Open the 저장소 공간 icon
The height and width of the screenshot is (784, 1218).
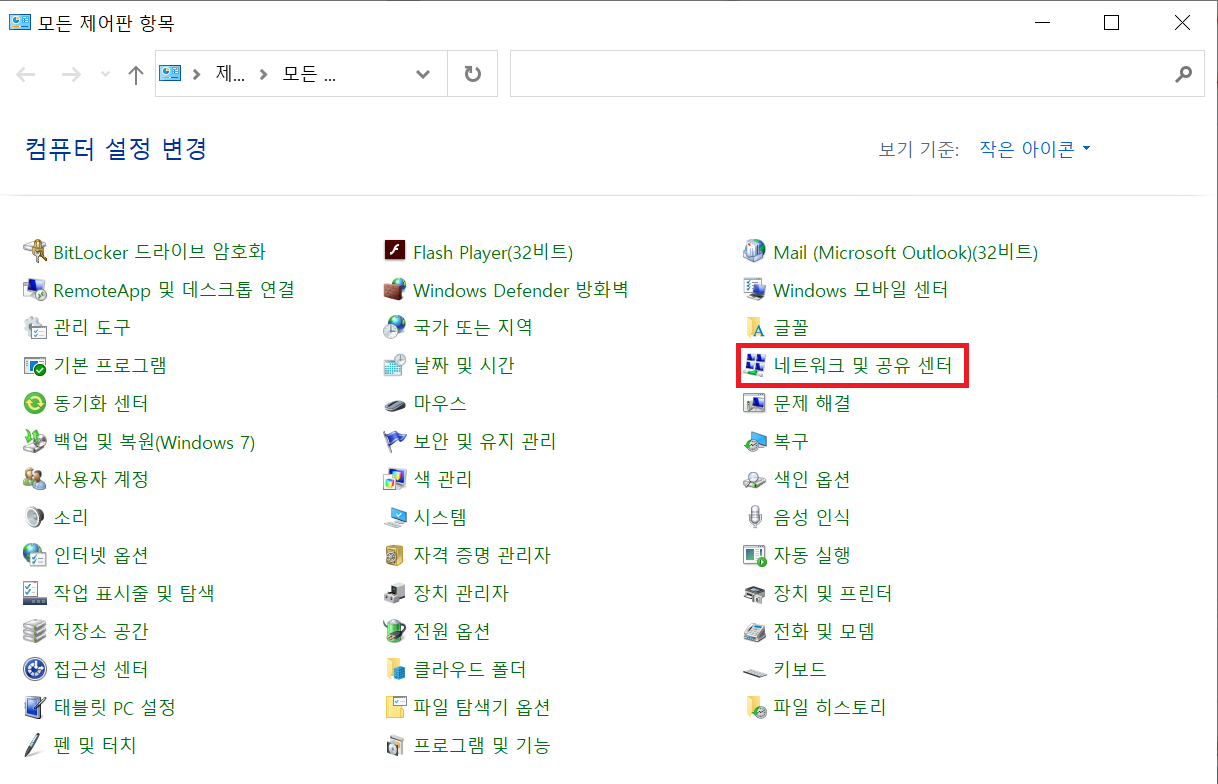click(35, 631)
